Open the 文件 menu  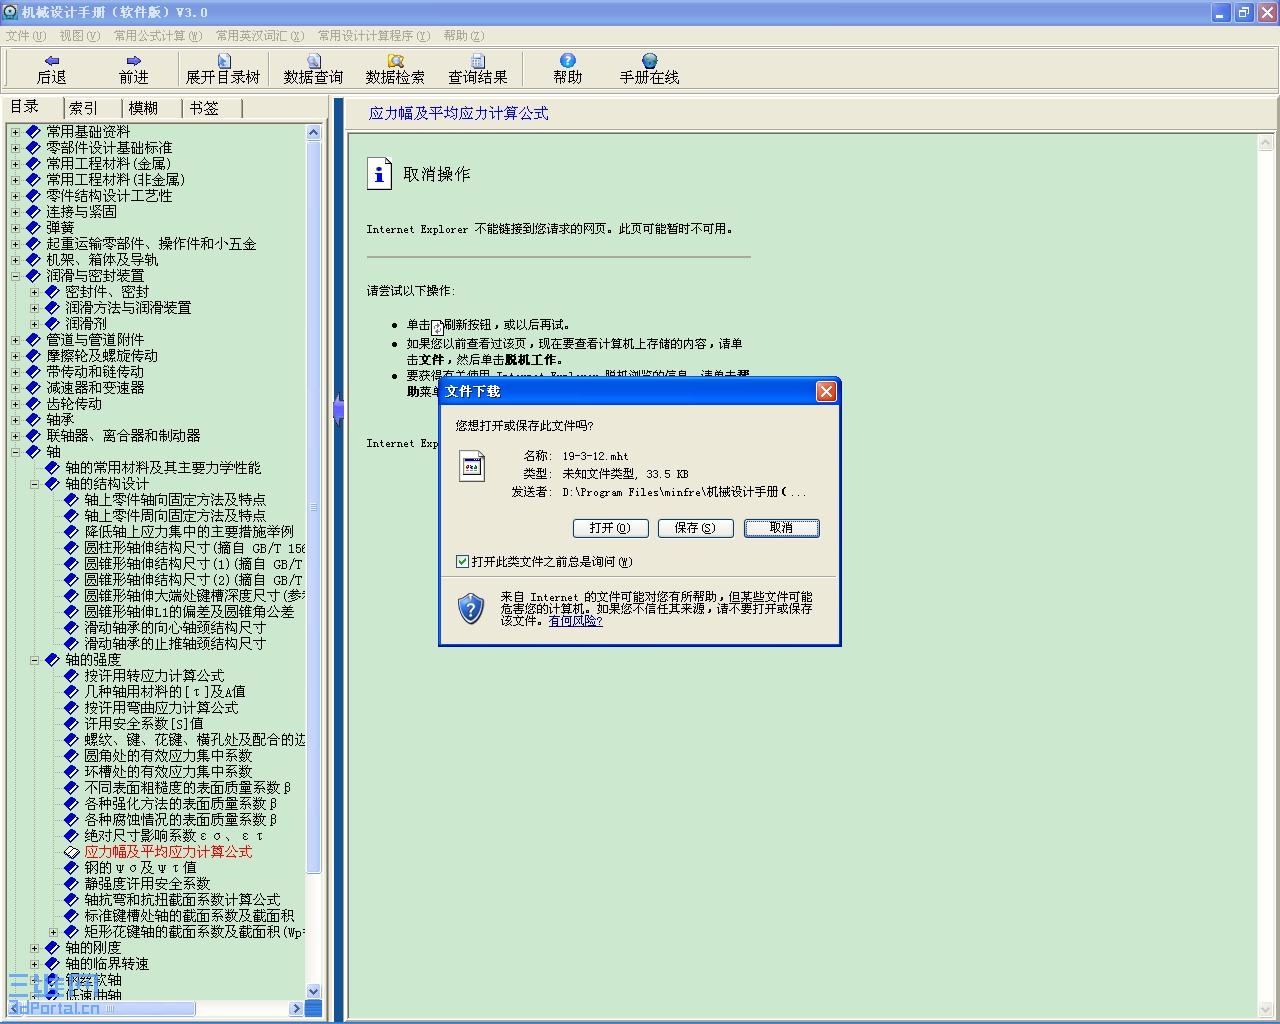25,36
